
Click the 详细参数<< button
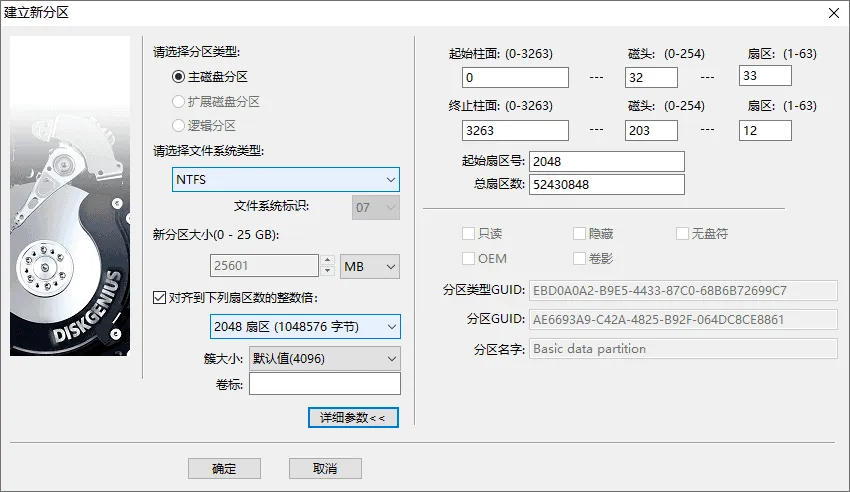353,418
